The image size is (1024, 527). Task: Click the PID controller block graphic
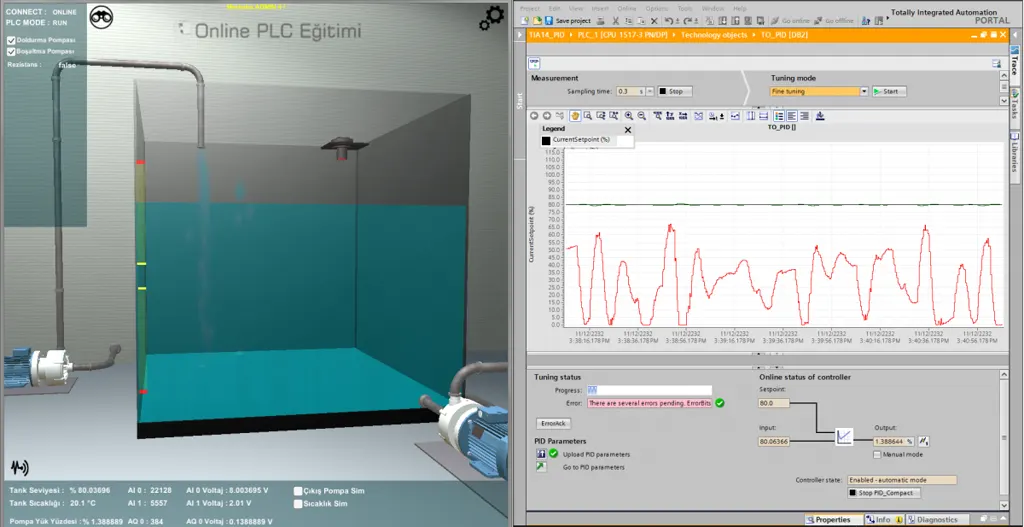[844, 436]
